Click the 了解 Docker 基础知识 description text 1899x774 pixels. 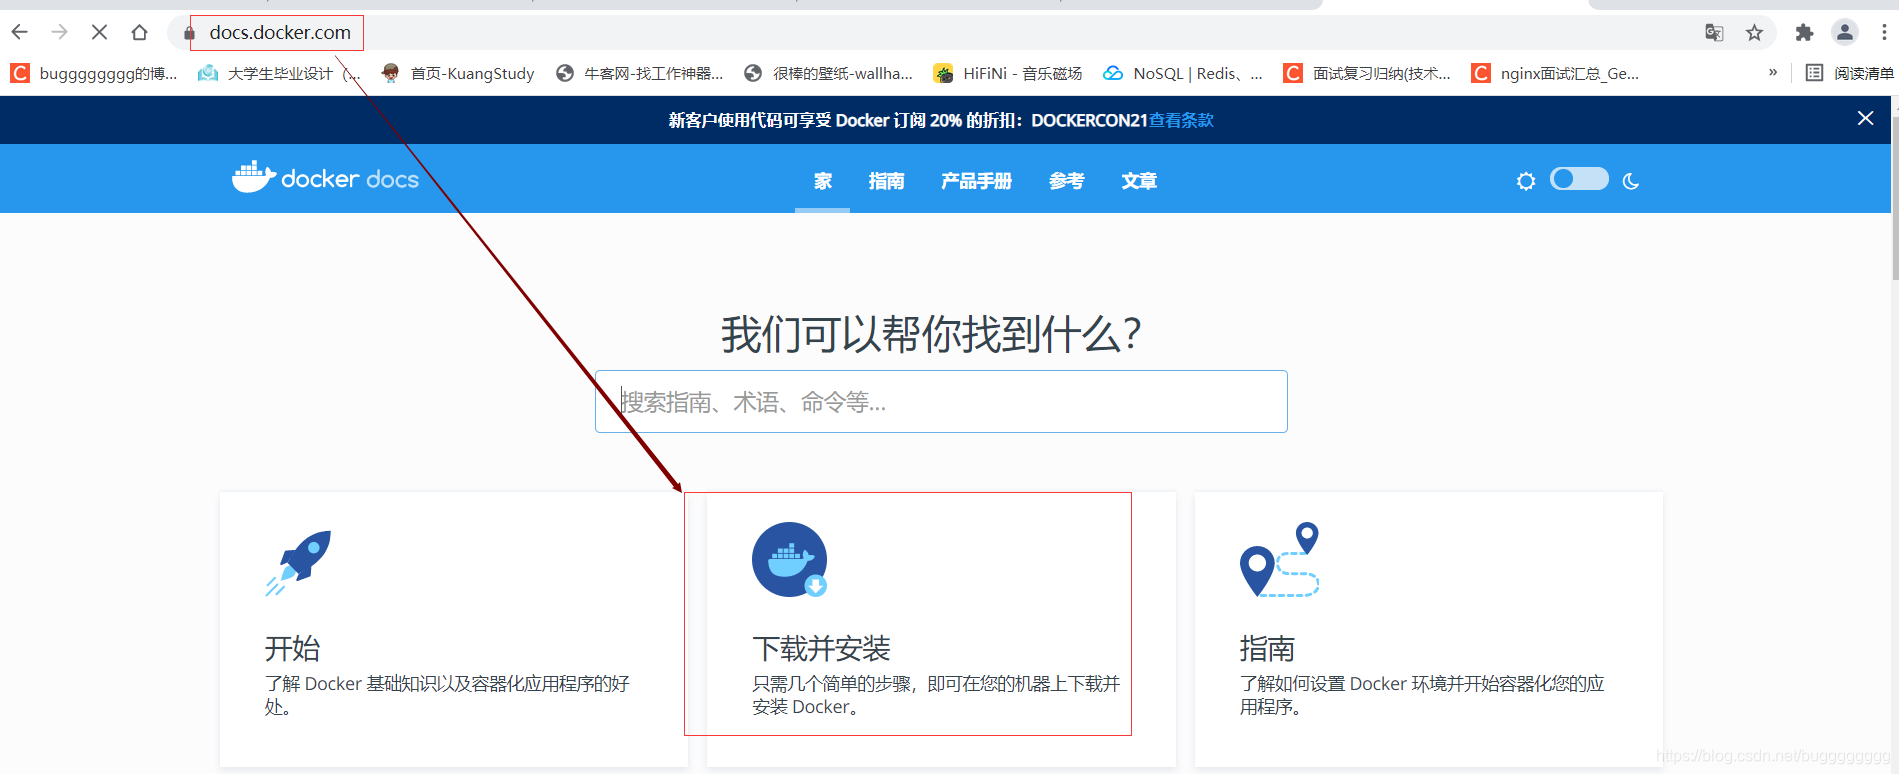pos(447,695)
